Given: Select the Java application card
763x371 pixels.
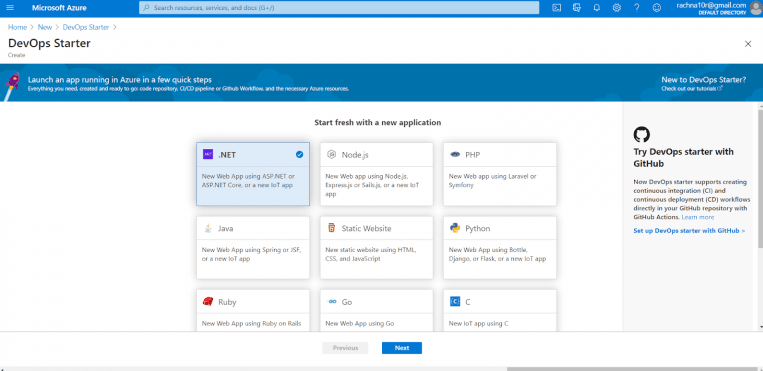Looking at the screenshot, I should tap(253, 247).
